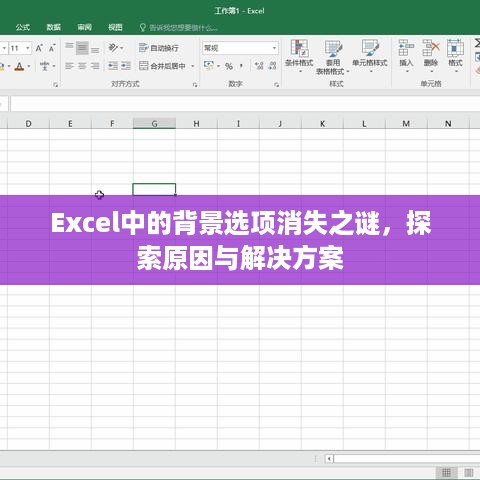The image size is (480, 480).
Task: Select column E header
Action: coord(70,124)
